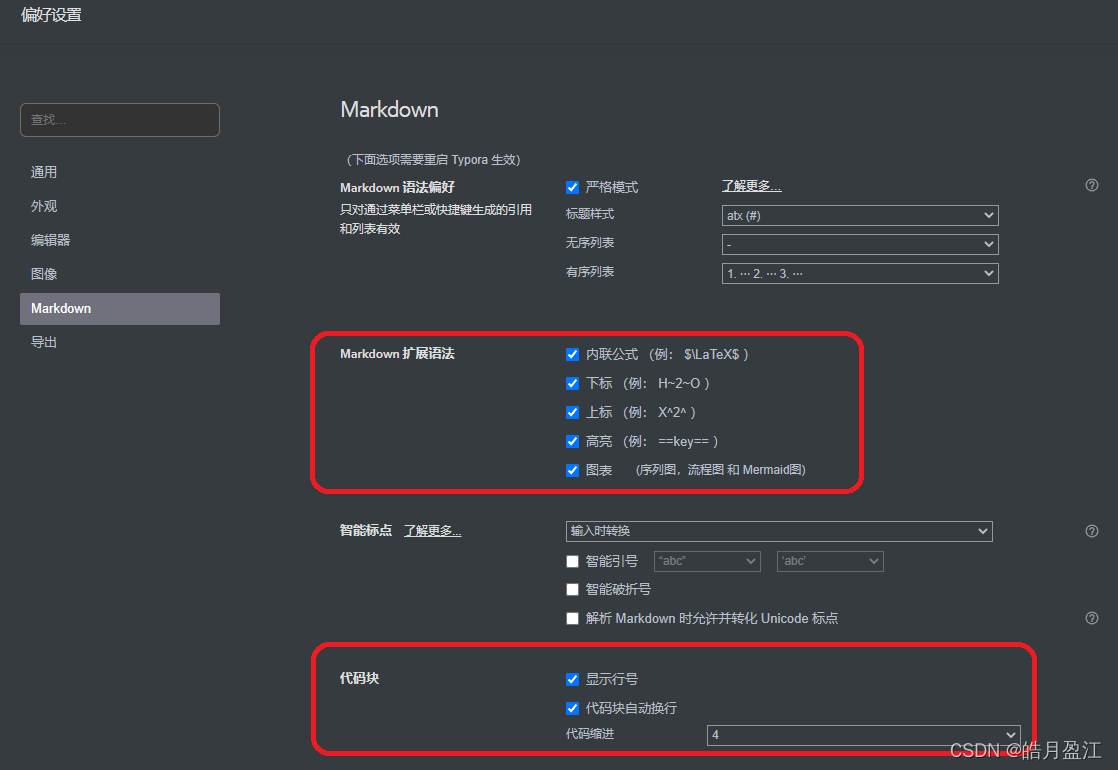Click the Markdown 扩展语法 section label

[x=397, y=354]
